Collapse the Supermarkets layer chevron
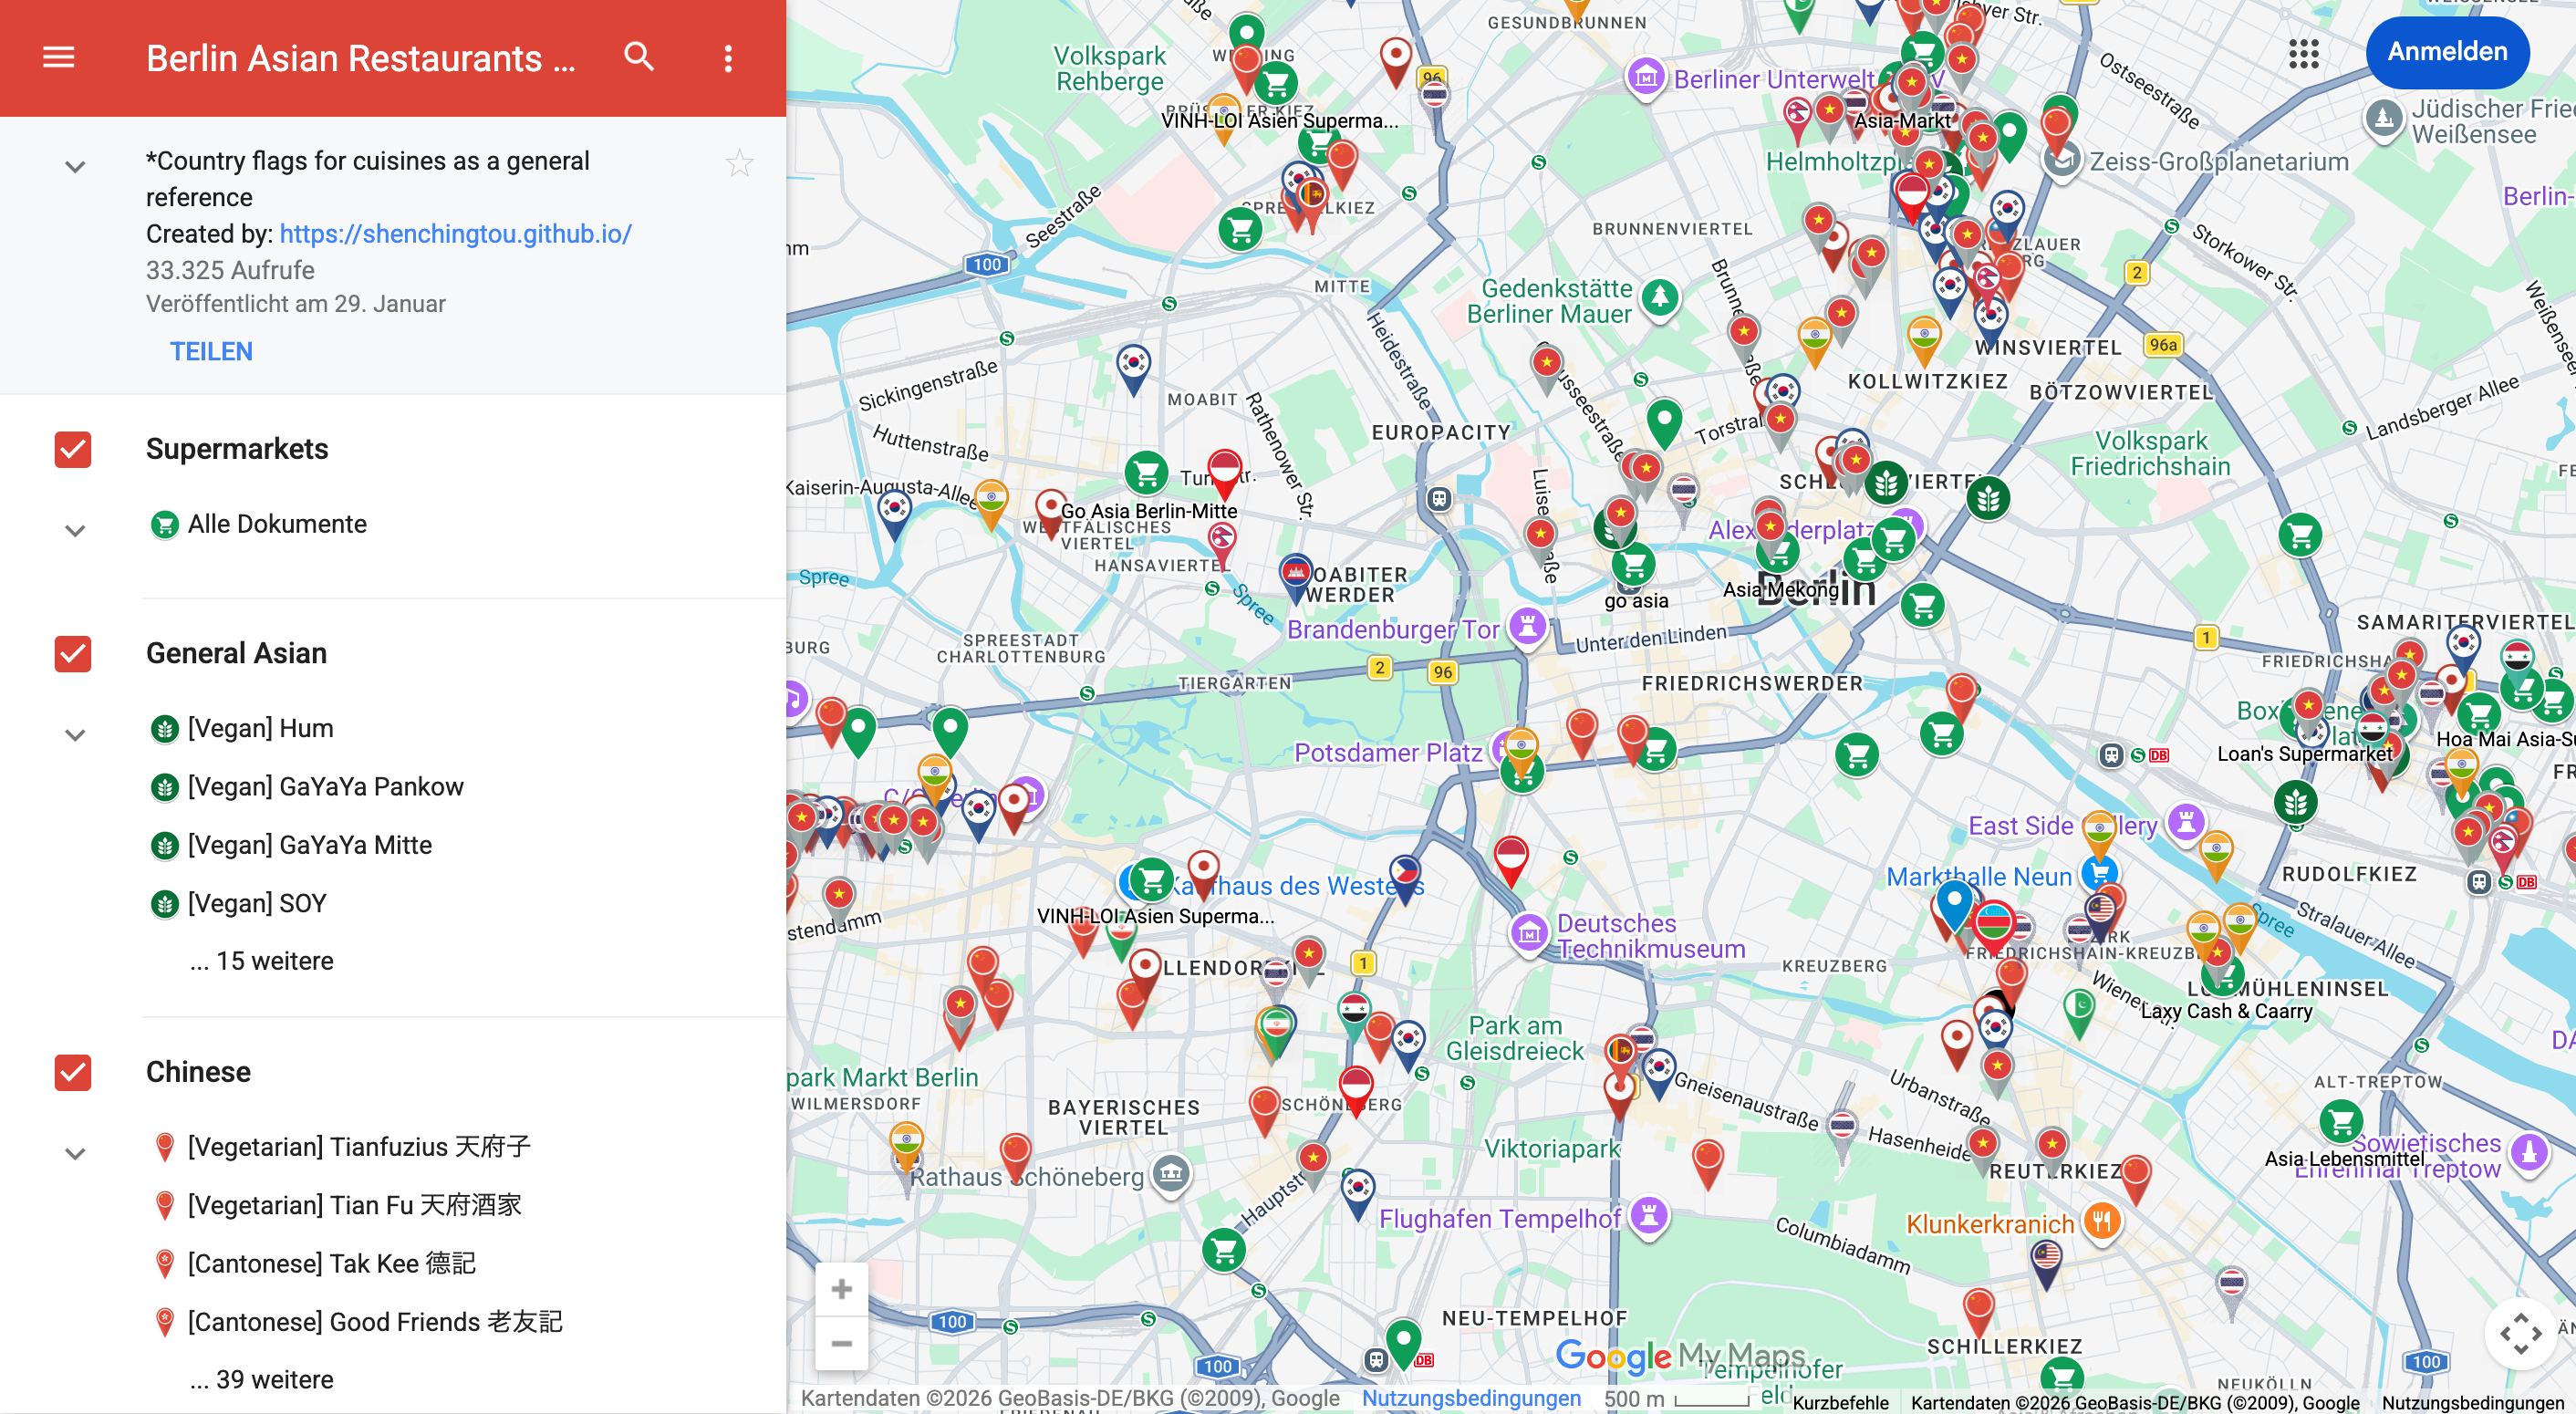 pyautogui.click(x=75, y=530)
